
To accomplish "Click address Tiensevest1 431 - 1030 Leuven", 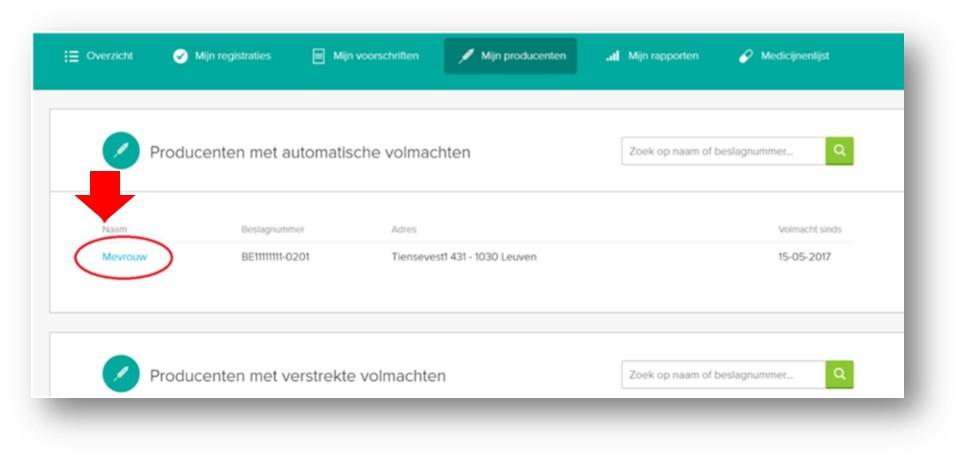I will [464, 257].
